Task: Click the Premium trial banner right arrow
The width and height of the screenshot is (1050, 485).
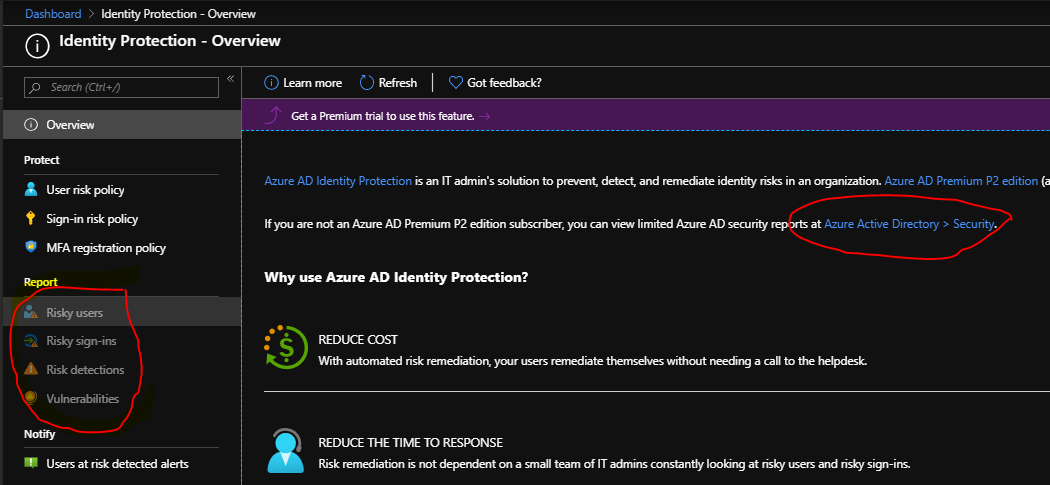Action: (485, 116)
